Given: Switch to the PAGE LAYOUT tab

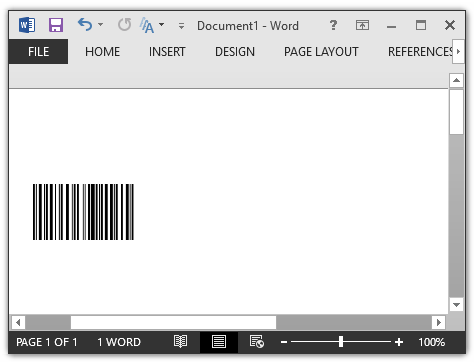Looking at the screenshot, I should coord(321,52).
